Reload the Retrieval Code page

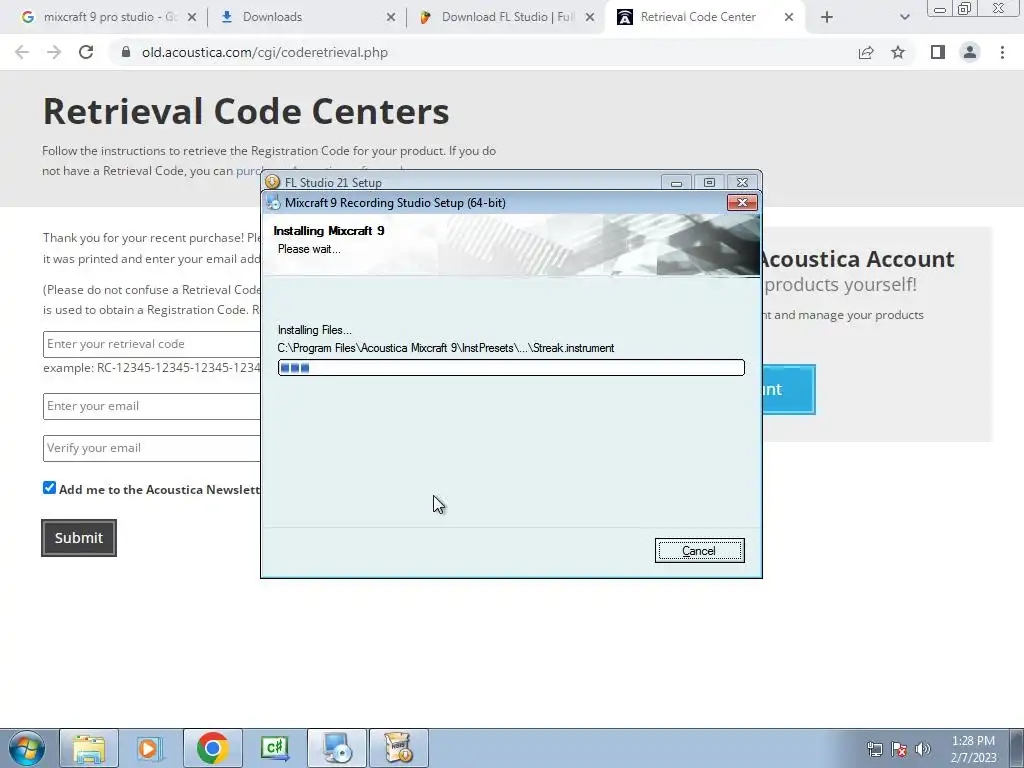tap(86, 52)
